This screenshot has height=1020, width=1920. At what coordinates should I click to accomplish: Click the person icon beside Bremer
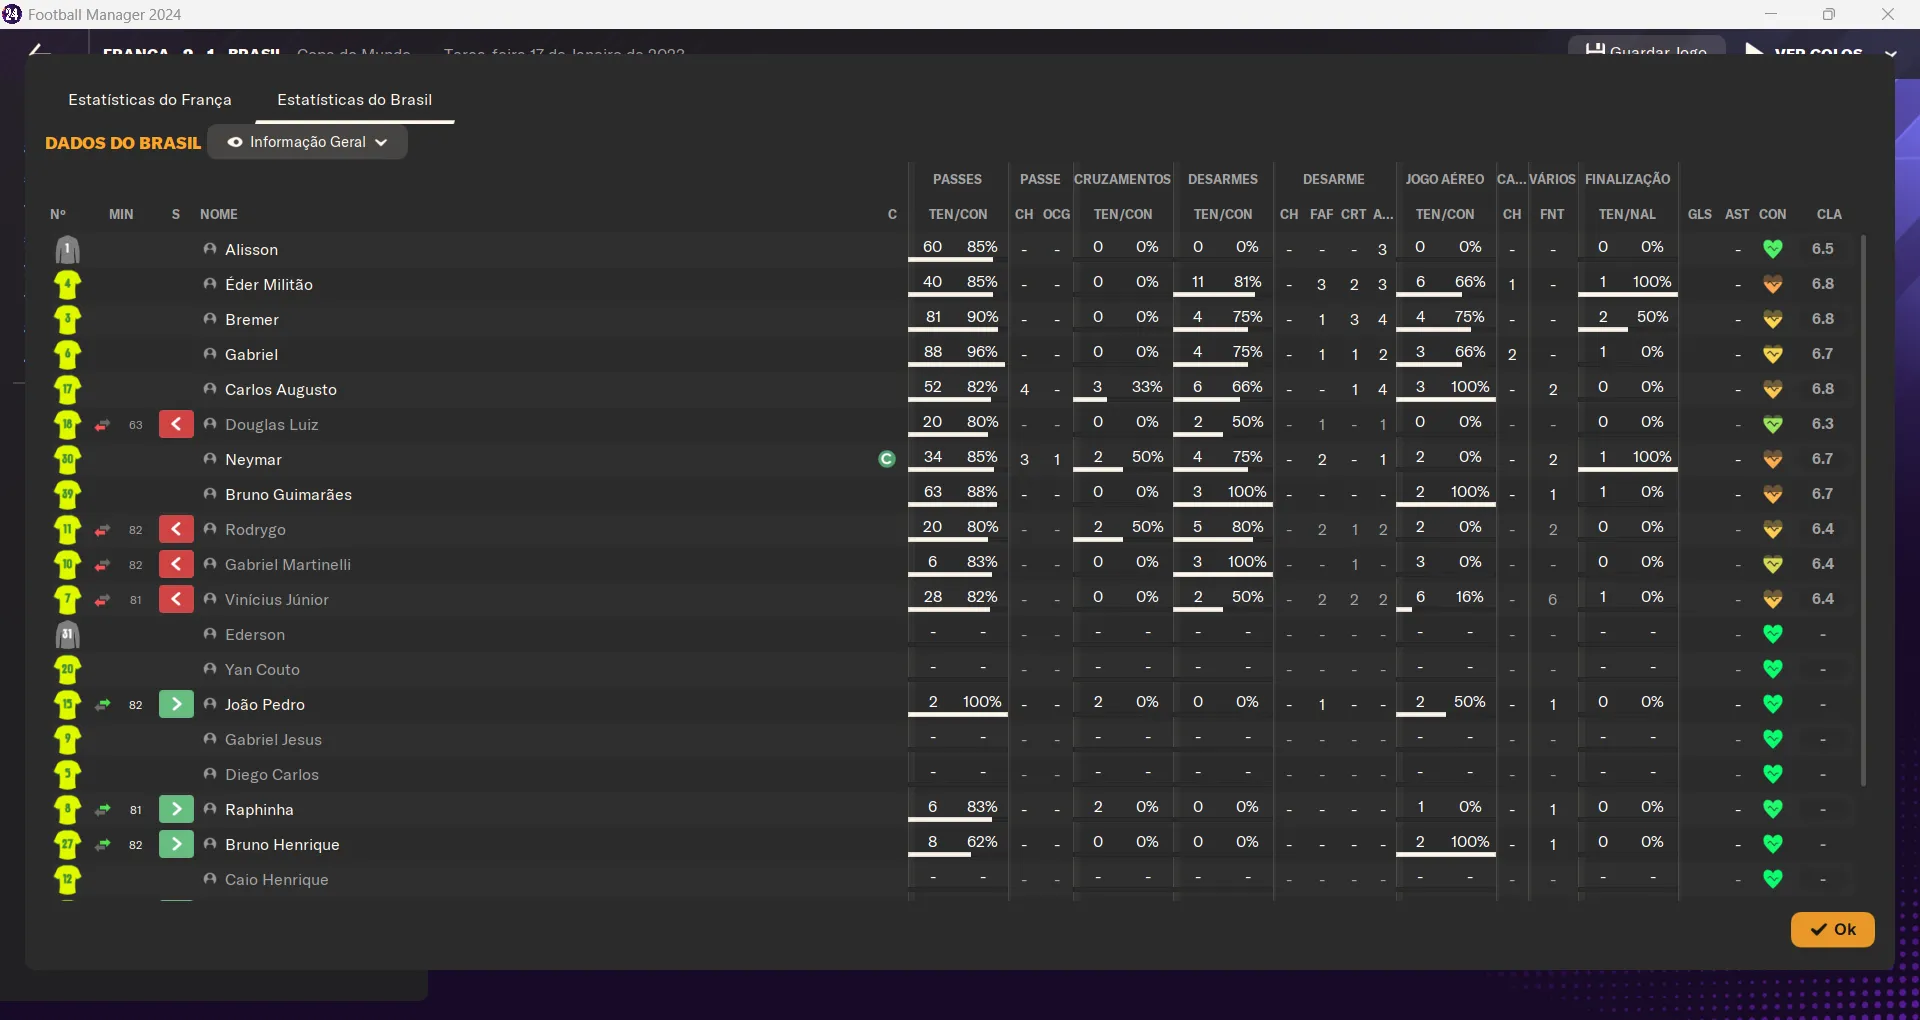coord(210,319)
